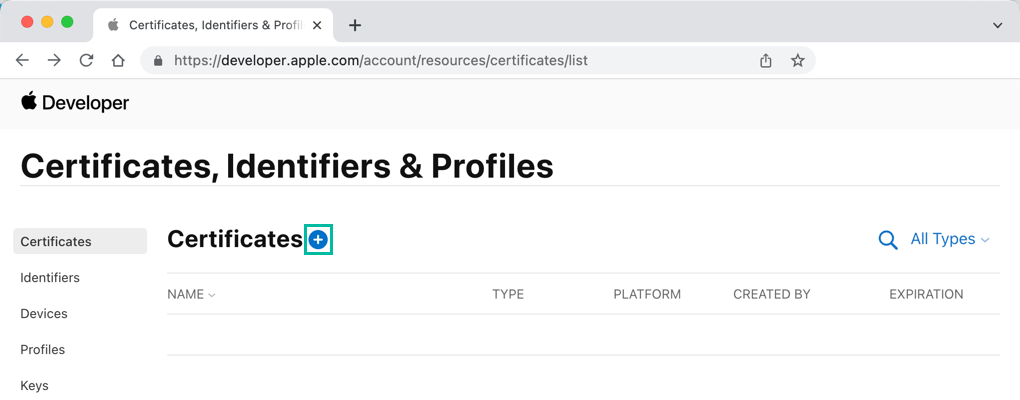1020x400 pixels.
Task: Open a new tab with the plus button
Action: point(355,25)
